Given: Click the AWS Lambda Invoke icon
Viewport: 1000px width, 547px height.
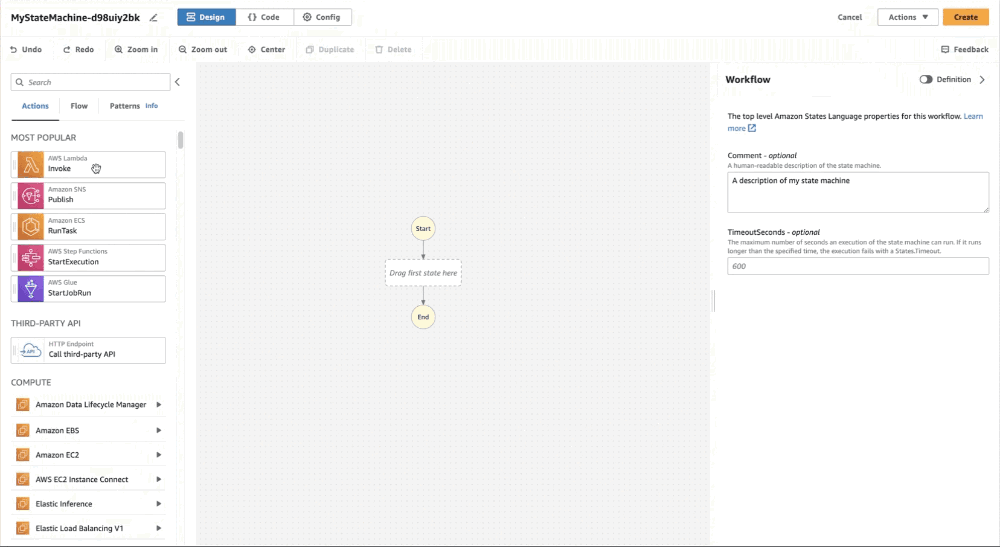Looking at the screenshot, I should coord(31,164).
